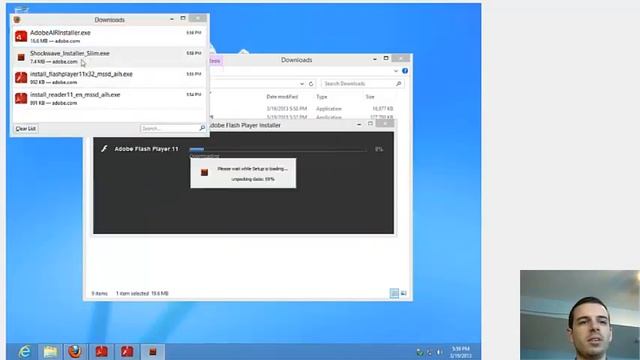Select install_reader11_en_mssd_aih.exe download entry

[x=109, y=98]
